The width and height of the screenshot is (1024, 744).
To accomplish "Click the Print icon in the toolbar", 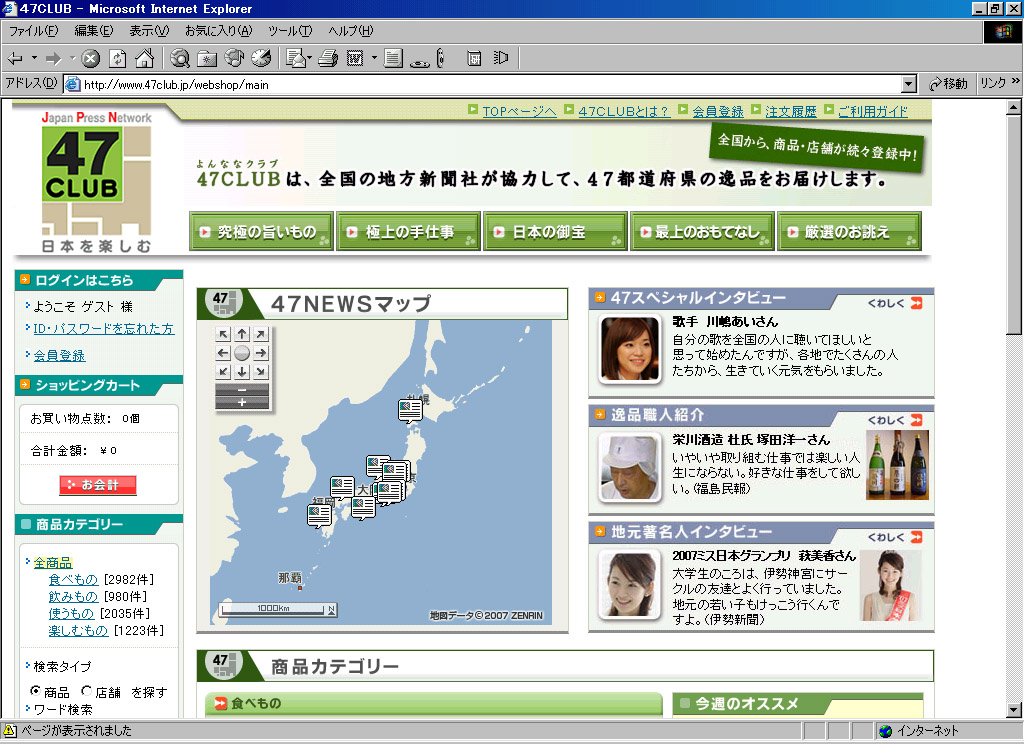I will tap(328, 59).
